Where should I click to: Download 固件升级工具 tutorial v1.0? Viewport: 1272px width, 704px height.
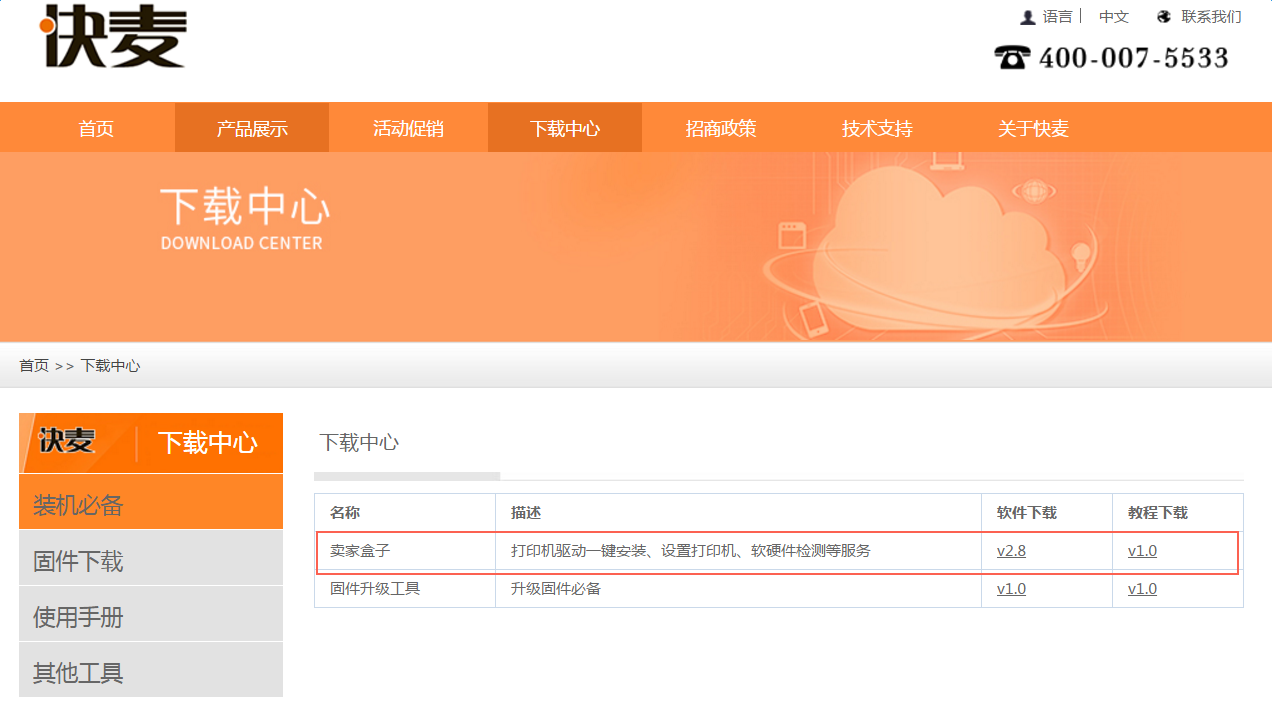(1142, 589)
